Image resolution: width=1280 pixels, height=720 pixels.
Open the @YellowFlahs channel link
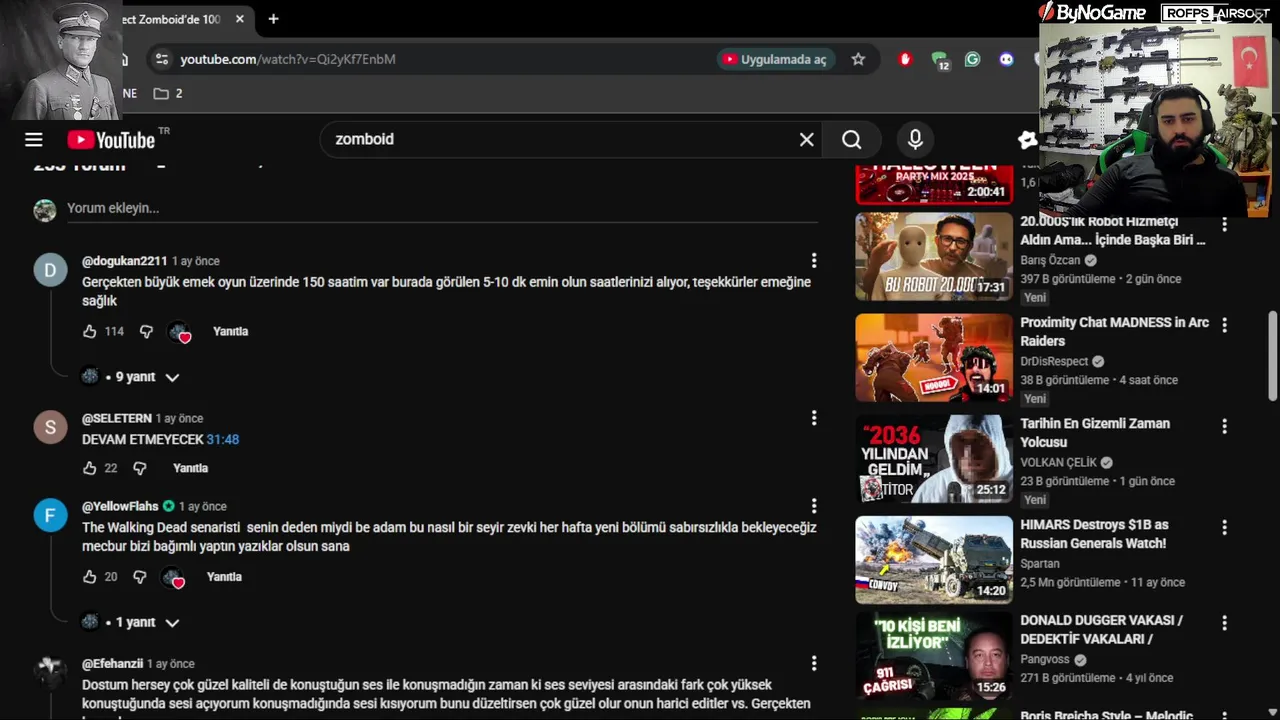[x=120, y=506]
